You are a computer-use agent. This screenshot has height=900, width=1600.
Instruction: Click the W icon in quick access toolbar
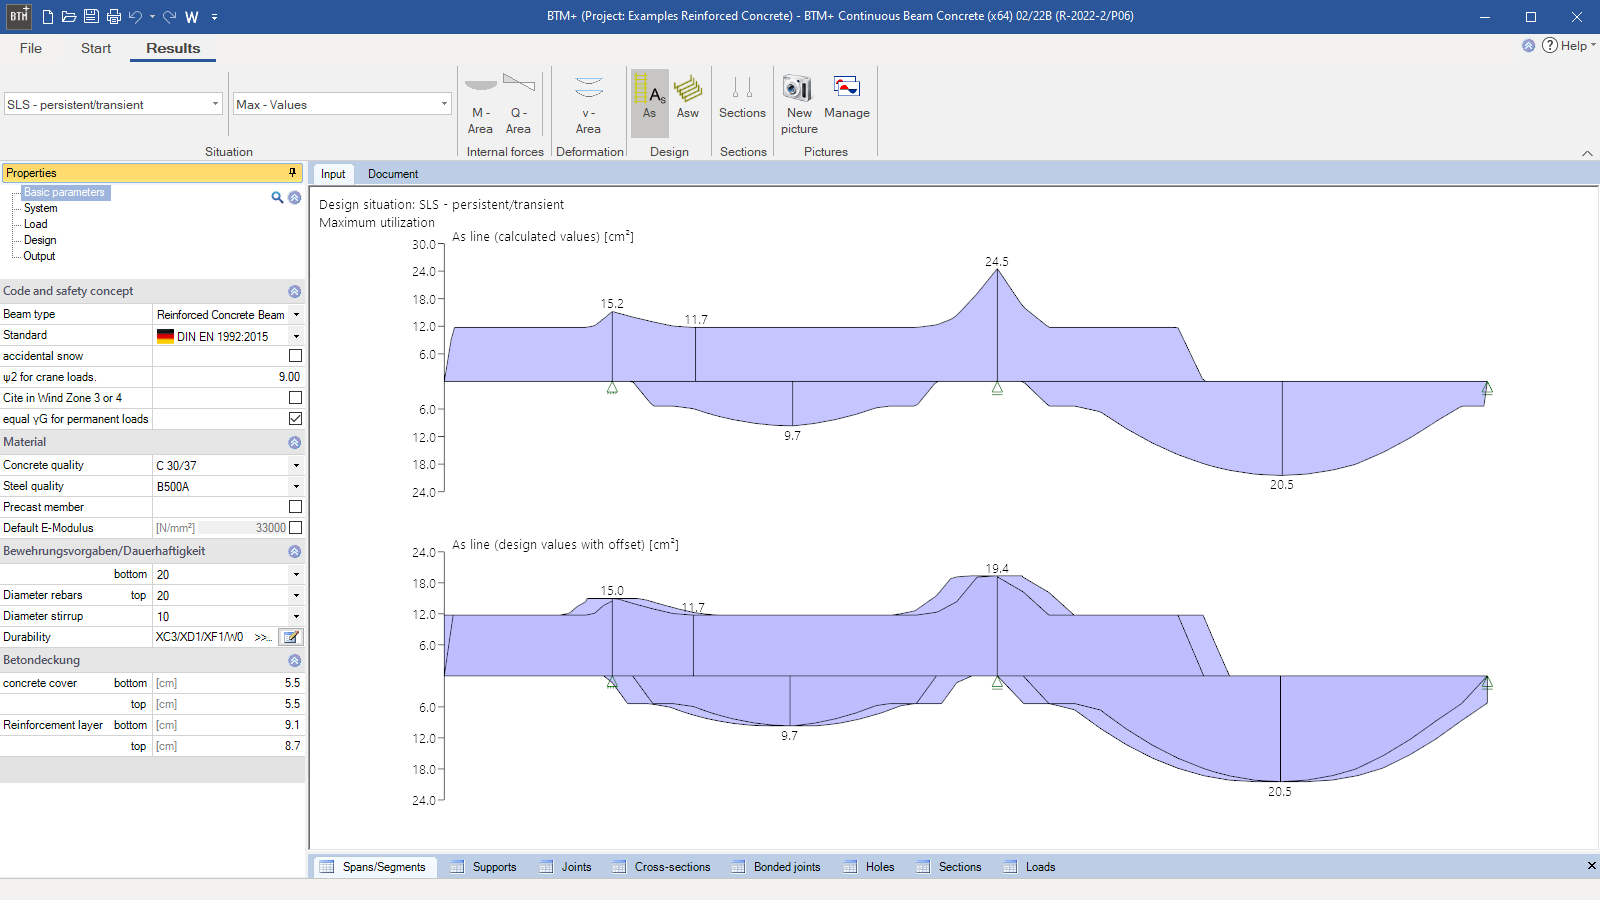pyautogui.click(x=192, y=17)
